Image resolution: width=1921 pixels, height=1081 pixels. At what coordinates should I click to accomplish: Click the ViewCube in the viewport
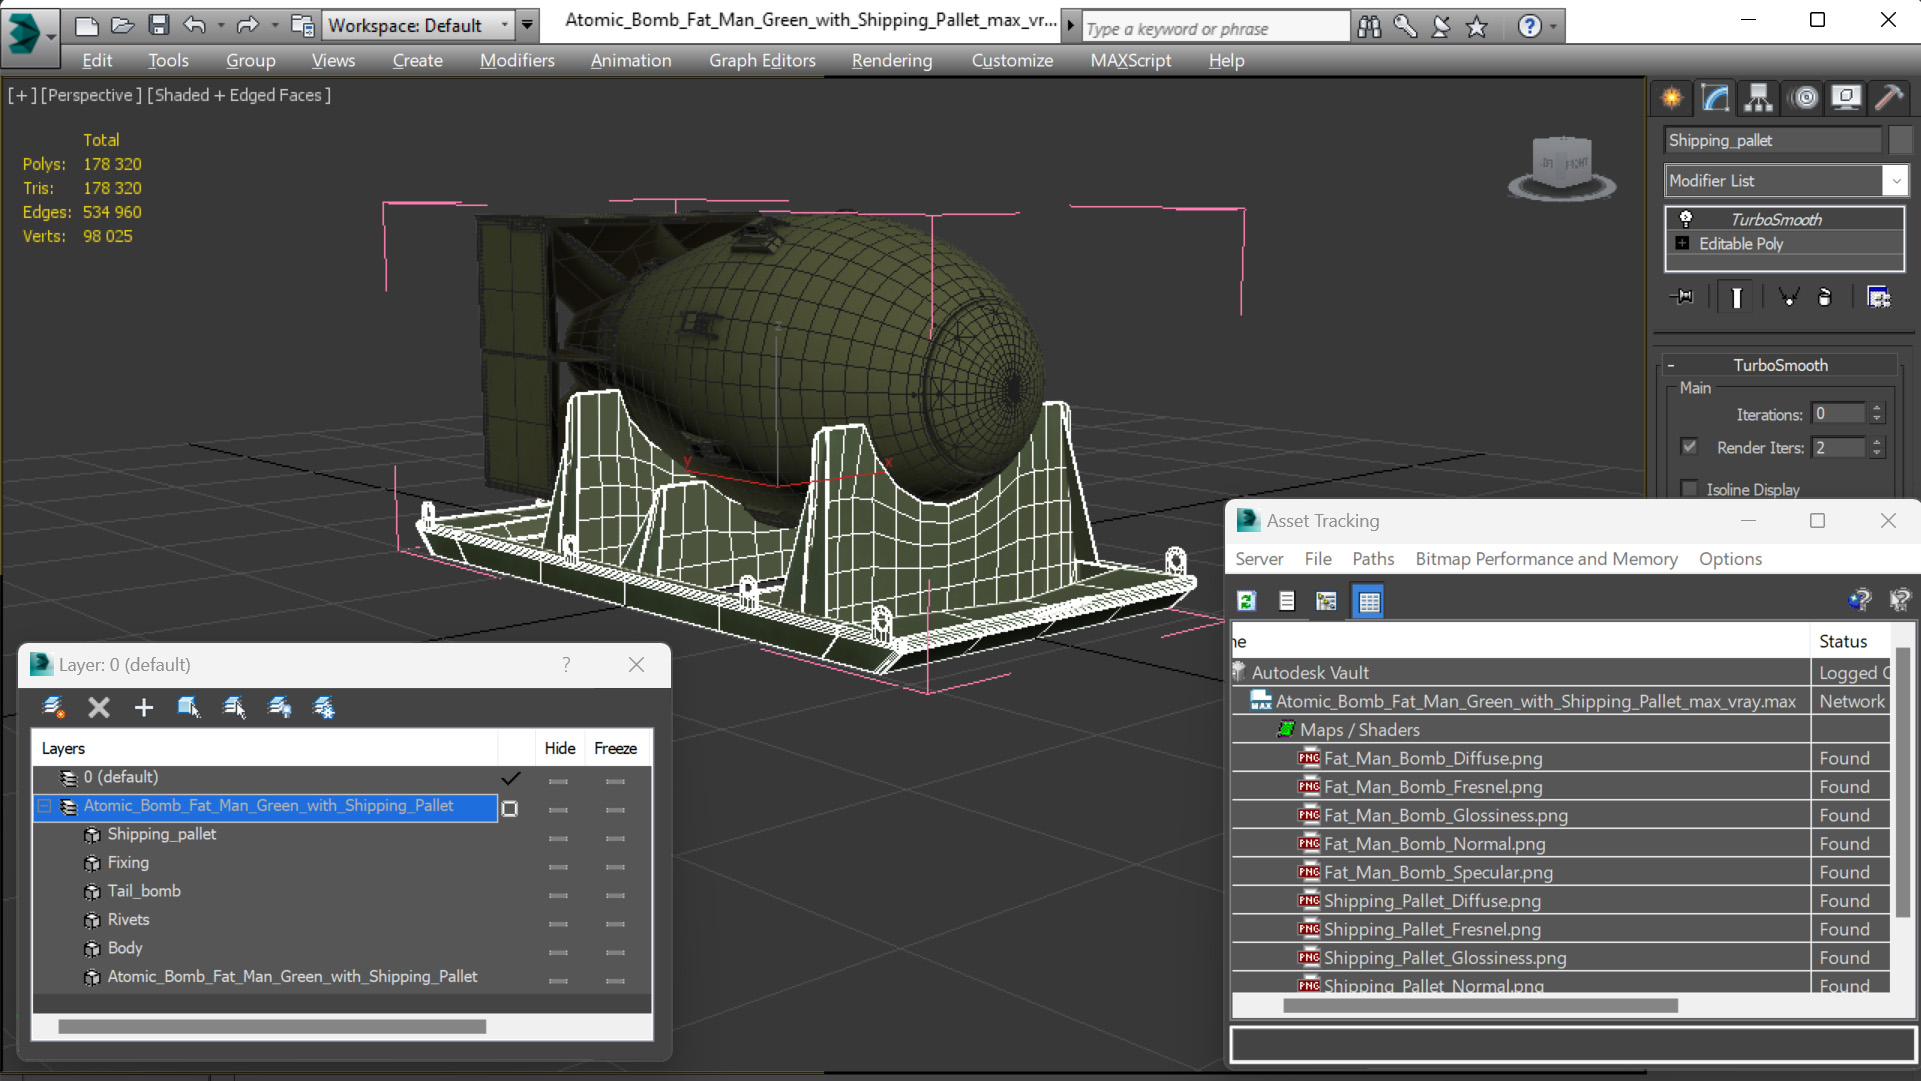coord(1562,167)
